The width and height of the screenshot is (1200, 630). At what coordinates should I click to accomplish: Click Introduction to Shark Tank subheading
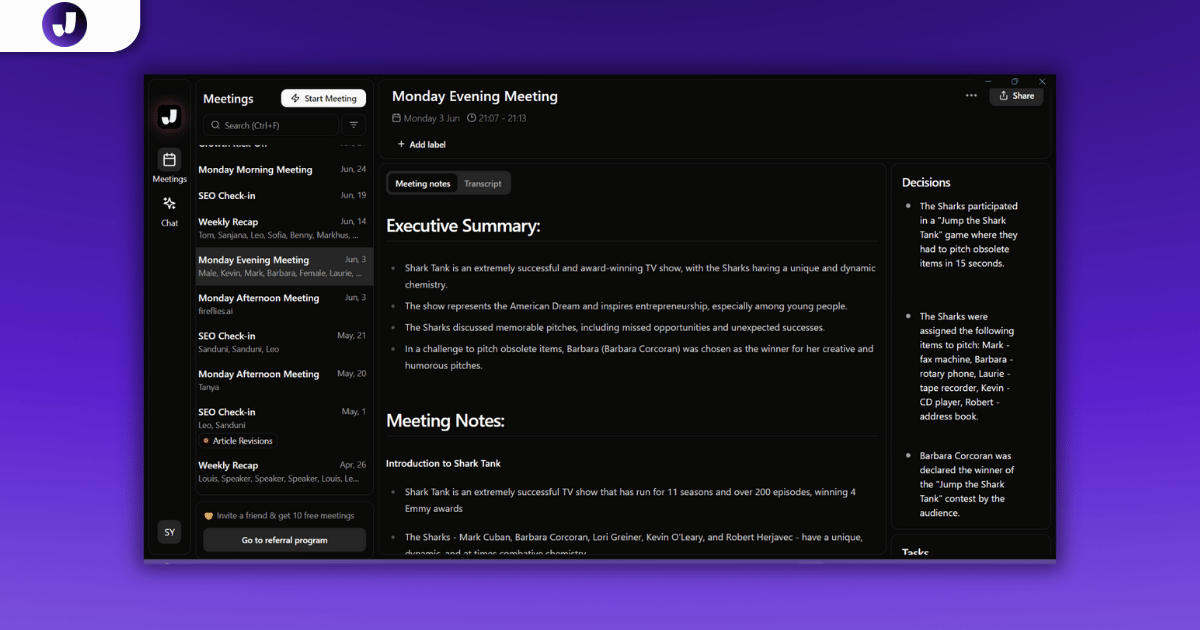[x=443, y=463]
